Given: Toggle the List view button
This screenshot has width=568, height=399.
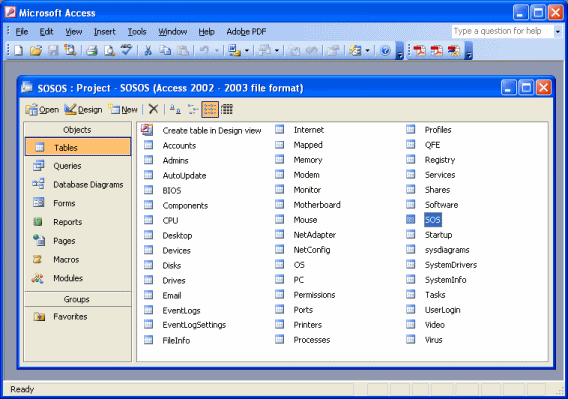Looking at the screenshot, I should (x=210, y=109).
